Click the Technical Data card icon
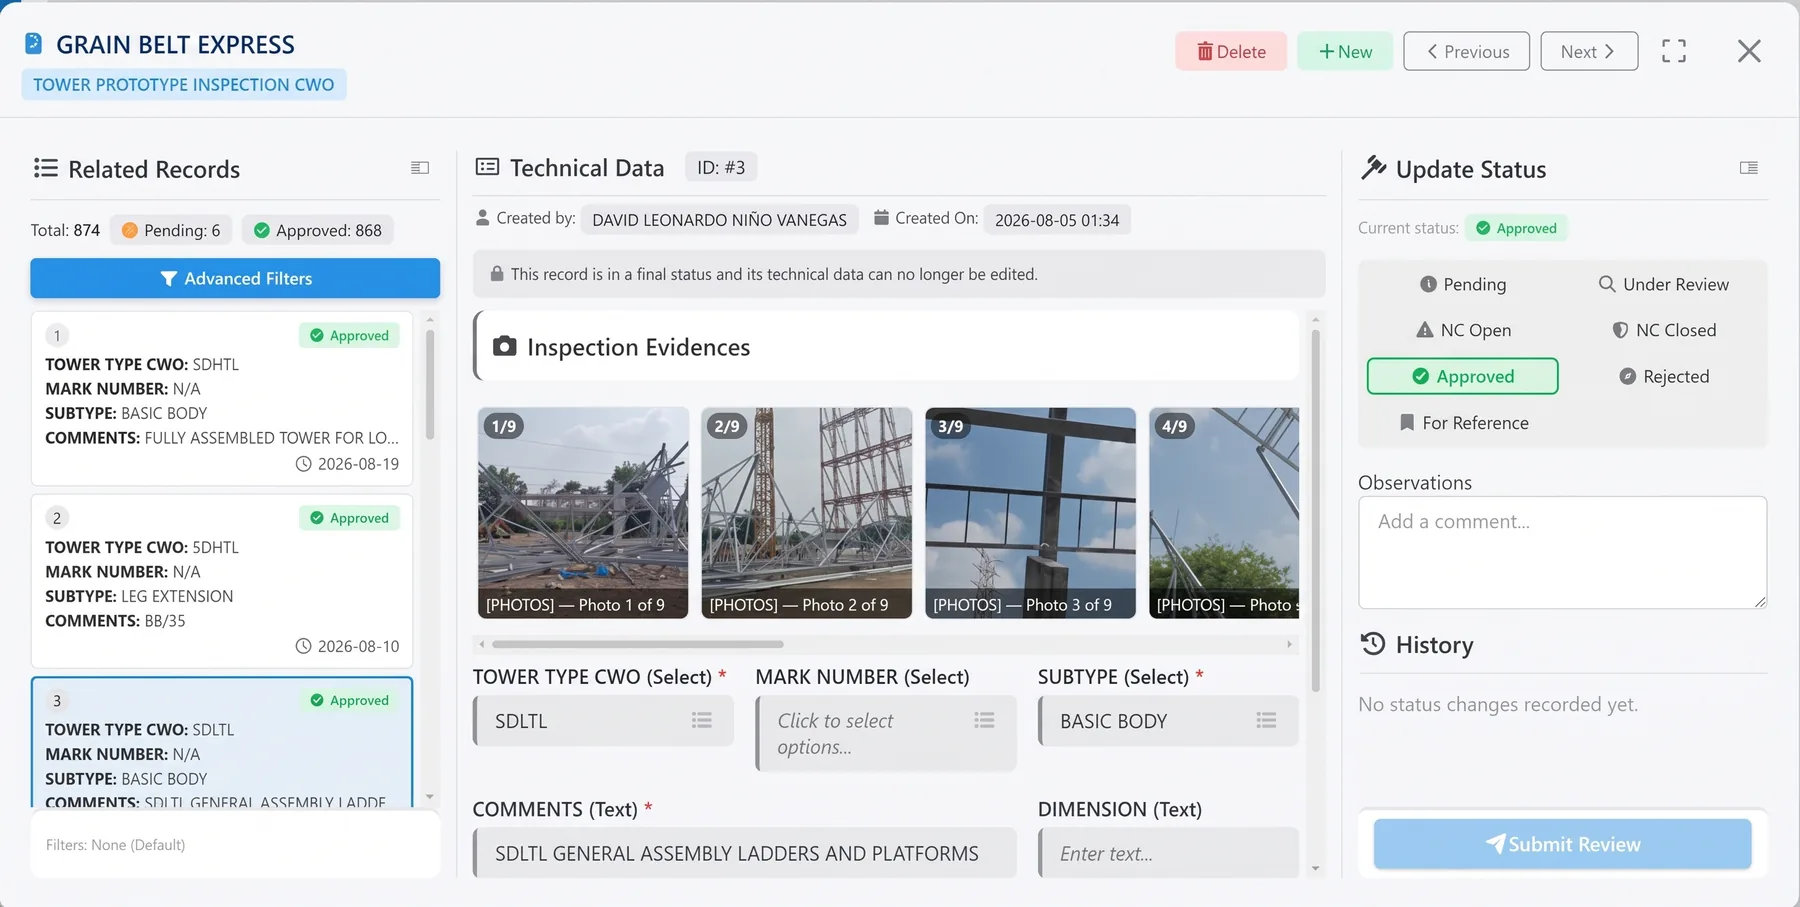Viewport: 1800px width, 907px height. 487,167
